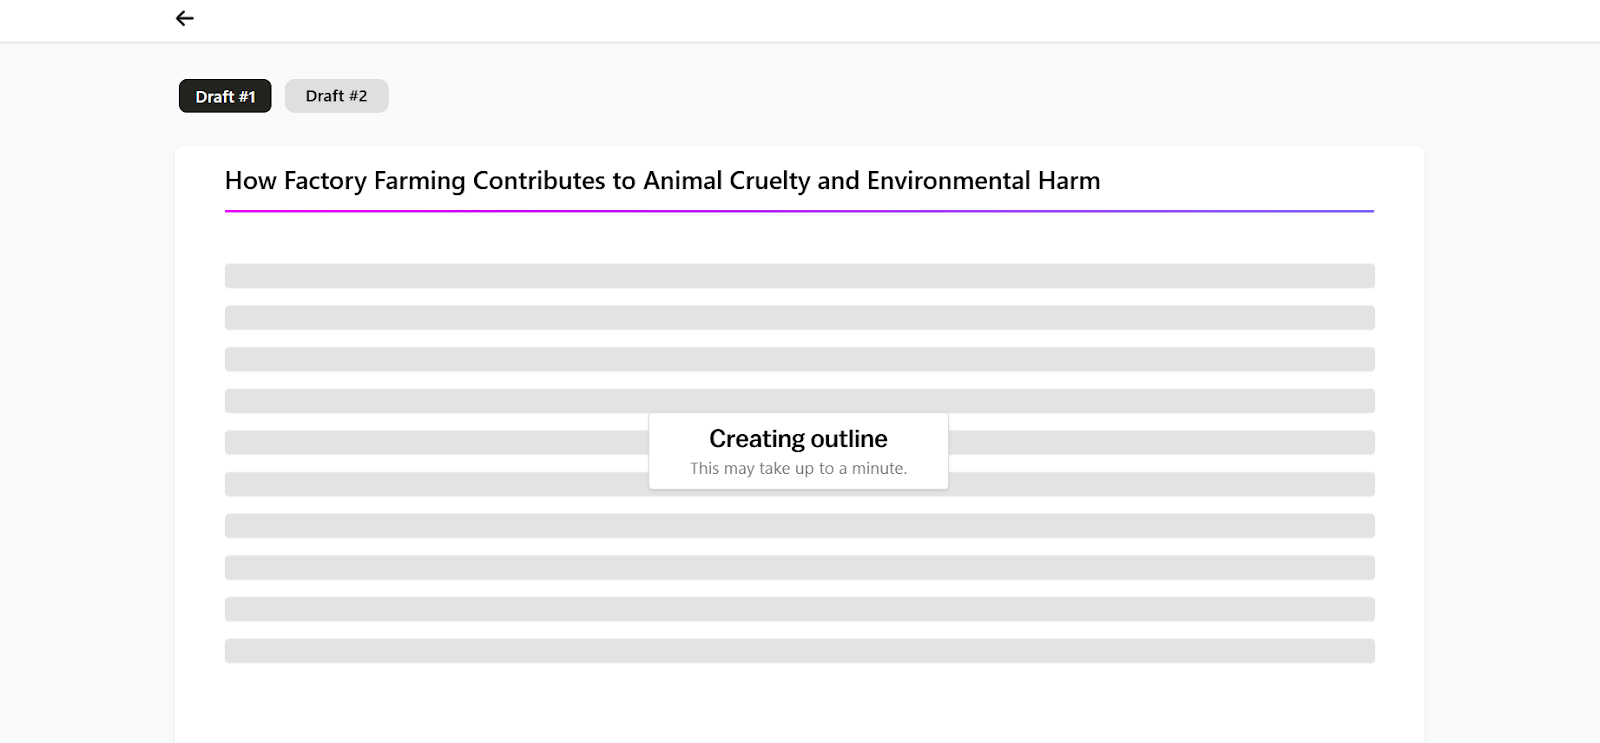Select the Draft #1 tab
1600x743 pixels.
pyautogui.click(x=225, y=96)
